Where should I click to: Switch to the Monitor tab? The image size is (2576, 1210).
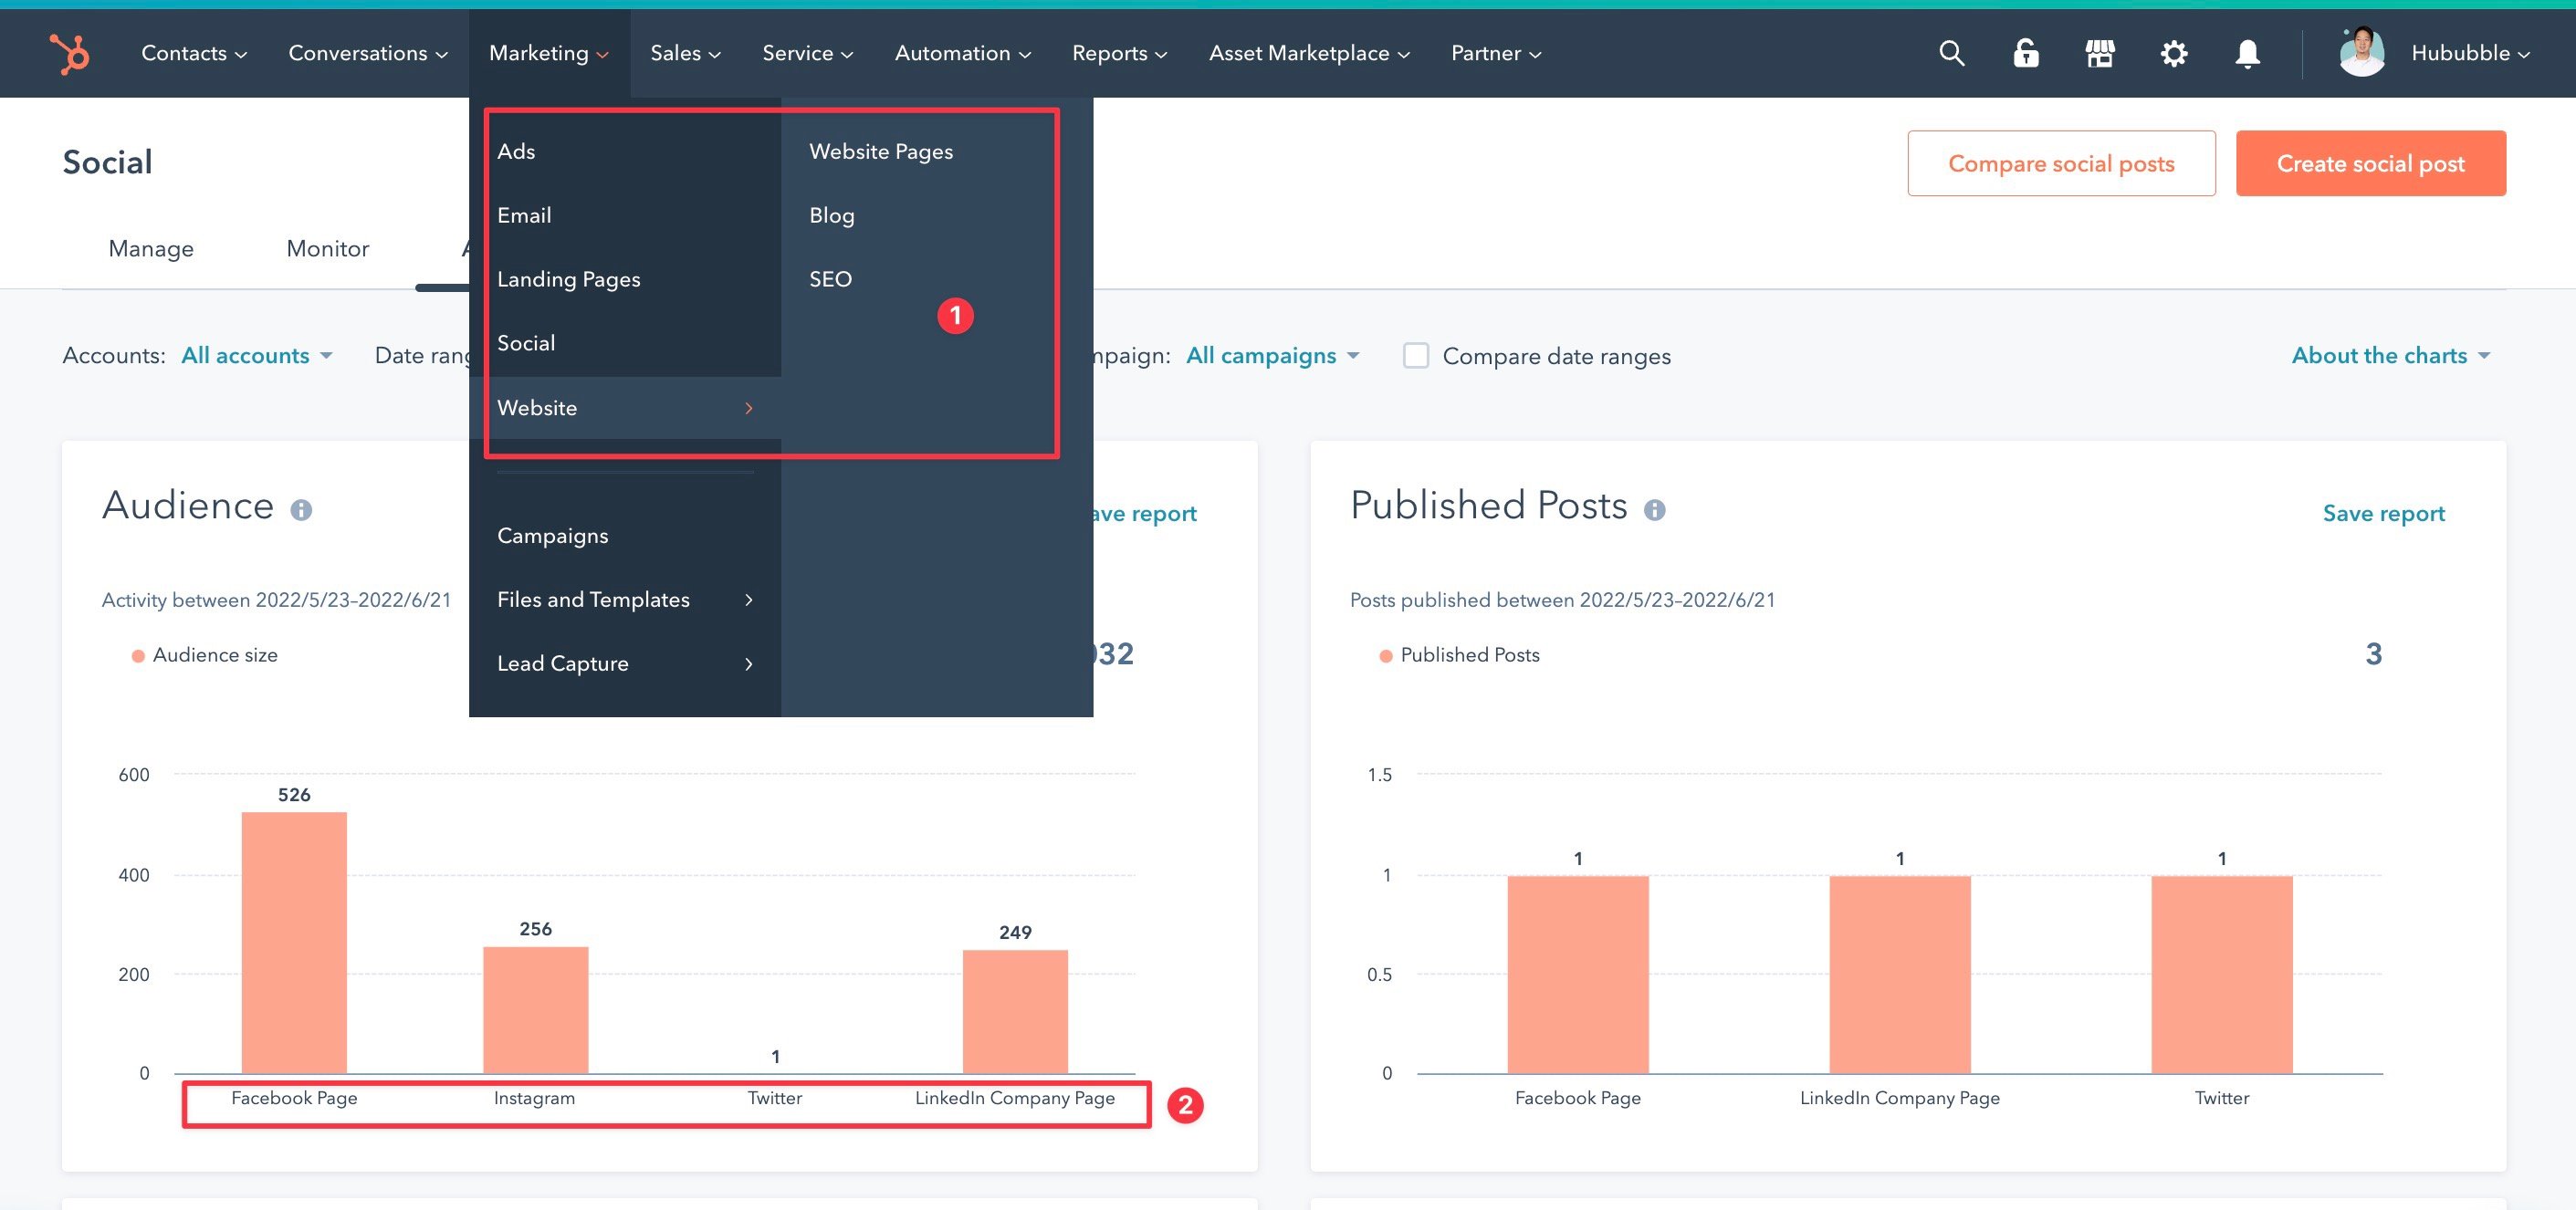tap(327, 248)
